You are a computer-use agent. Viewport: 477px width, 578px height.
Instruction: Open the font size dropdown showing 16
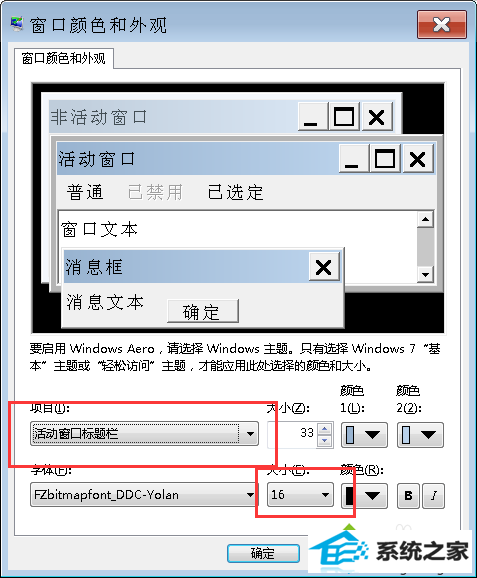300,495
